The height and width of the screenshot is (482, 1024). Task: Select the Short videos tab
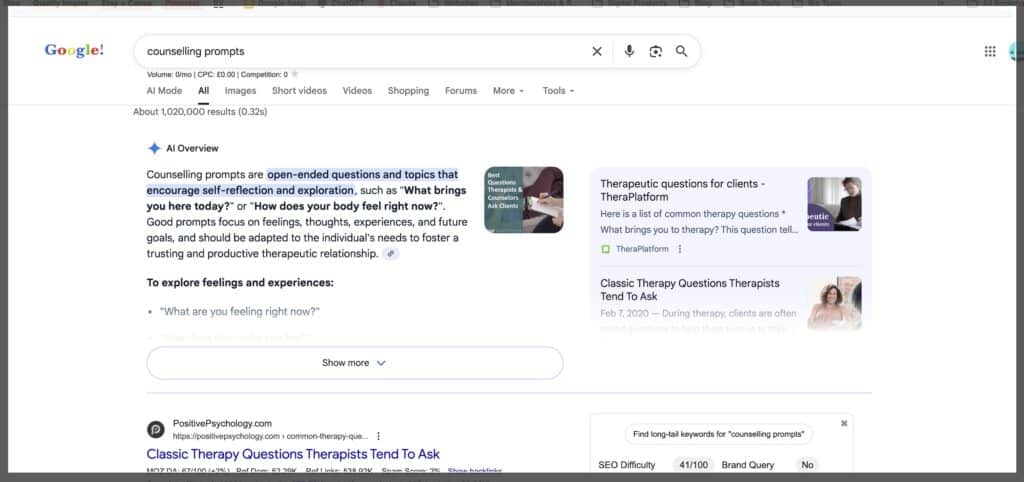(299, 91)
